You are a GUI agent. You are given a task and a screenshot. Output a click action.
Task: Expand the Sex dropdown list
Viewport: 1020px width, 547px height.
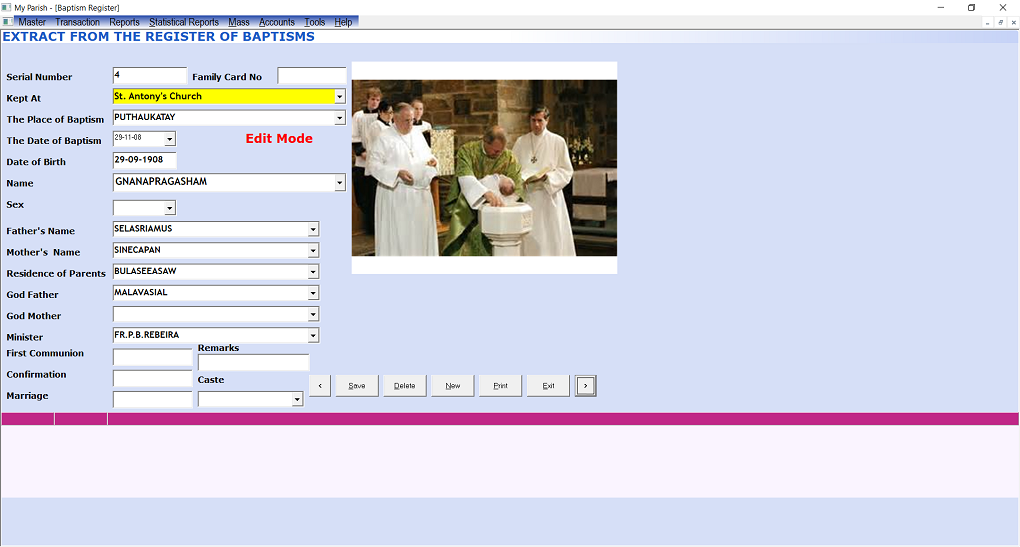click(169, 208)
